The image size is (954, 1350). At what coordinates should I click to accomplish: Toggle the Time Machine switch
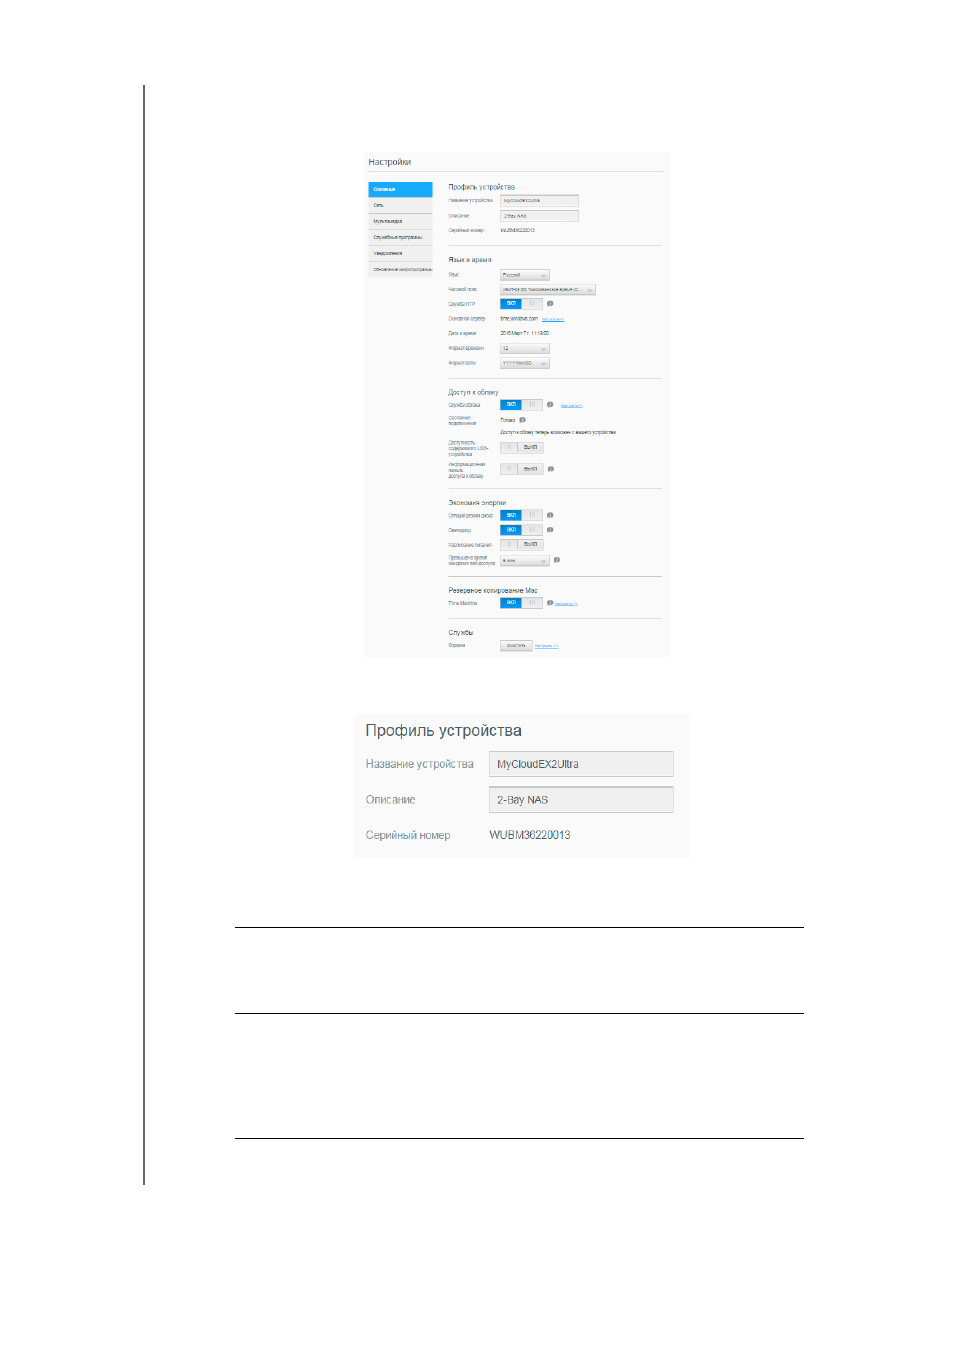[x=521, y=603]
